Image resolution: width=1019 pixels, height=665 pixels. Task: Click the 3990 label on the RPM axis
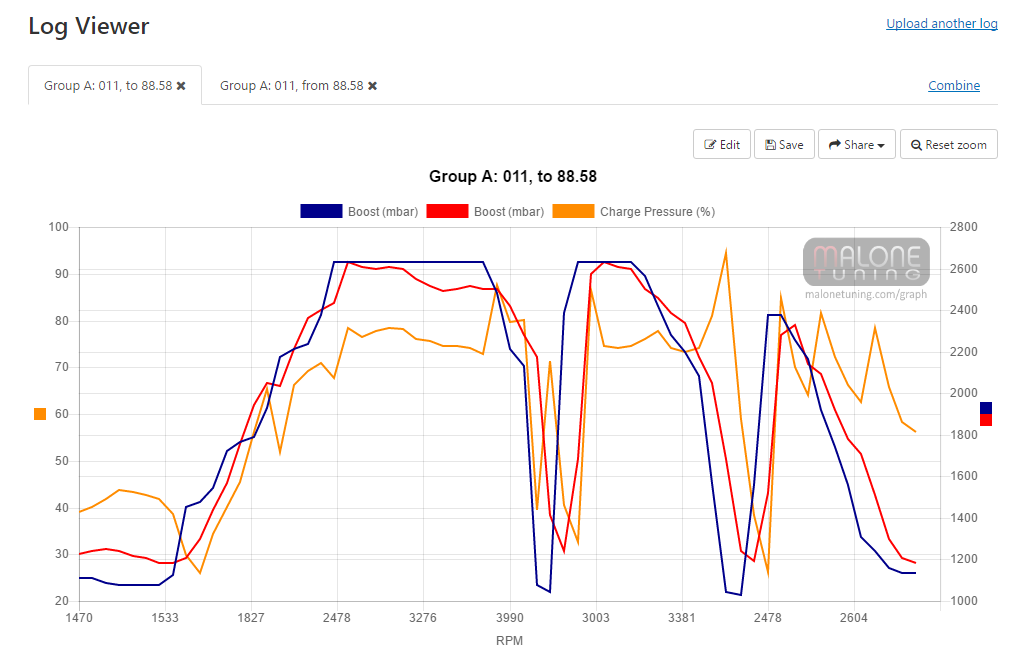point(510,618)
